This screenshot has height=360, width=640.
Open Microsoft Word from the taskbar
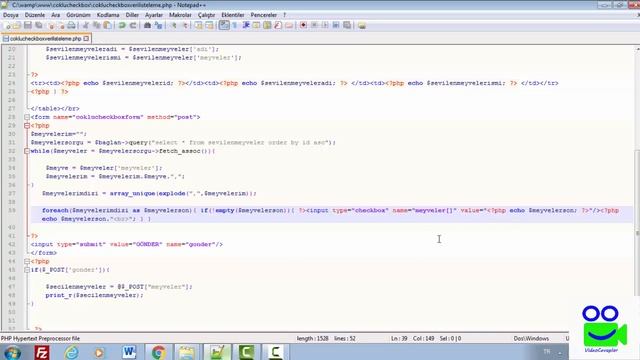point(129,352)
